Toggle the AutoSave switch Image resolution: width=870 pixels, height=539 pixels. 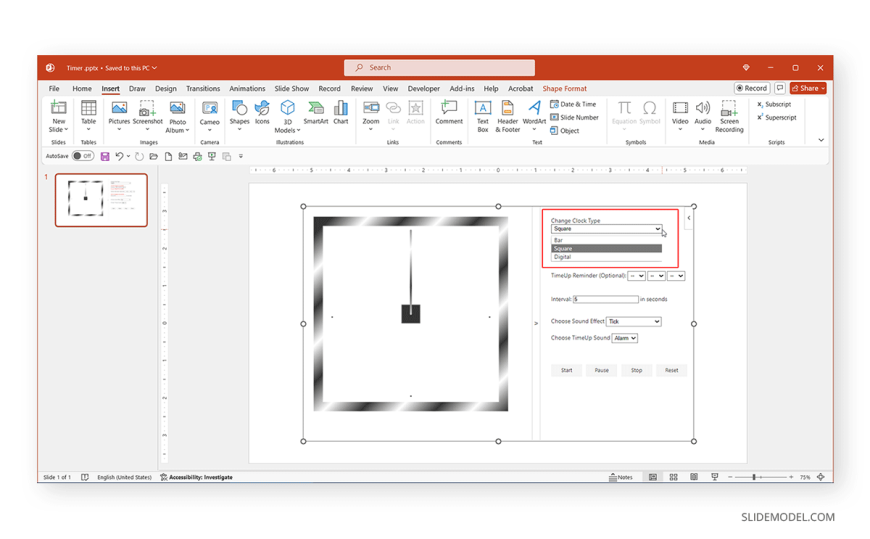tap(83, 156)
